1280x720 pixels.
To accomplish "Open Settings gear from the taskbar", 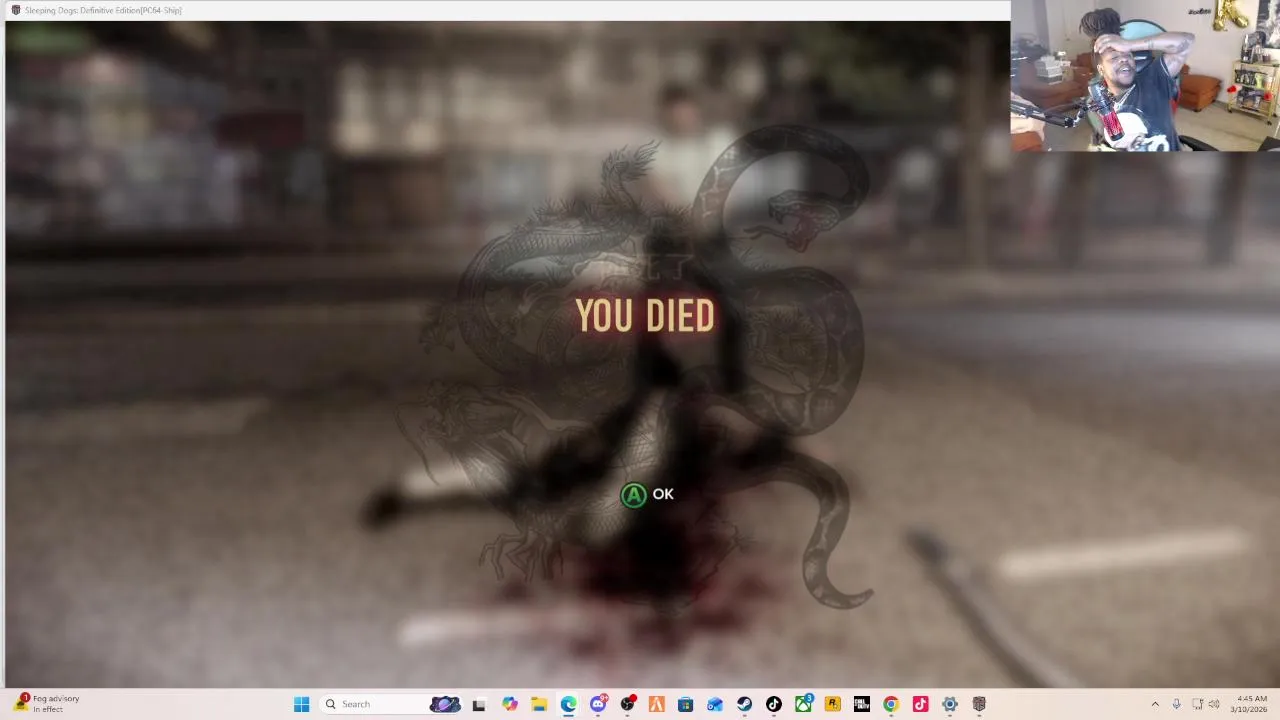I will 949,704.
